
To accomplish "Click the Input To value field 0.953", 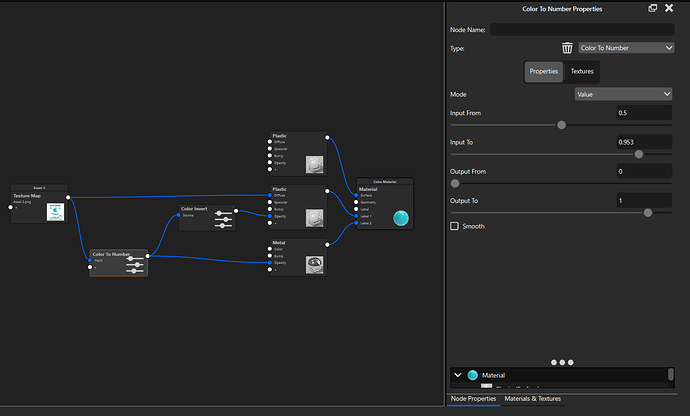I will coord(644,142).
